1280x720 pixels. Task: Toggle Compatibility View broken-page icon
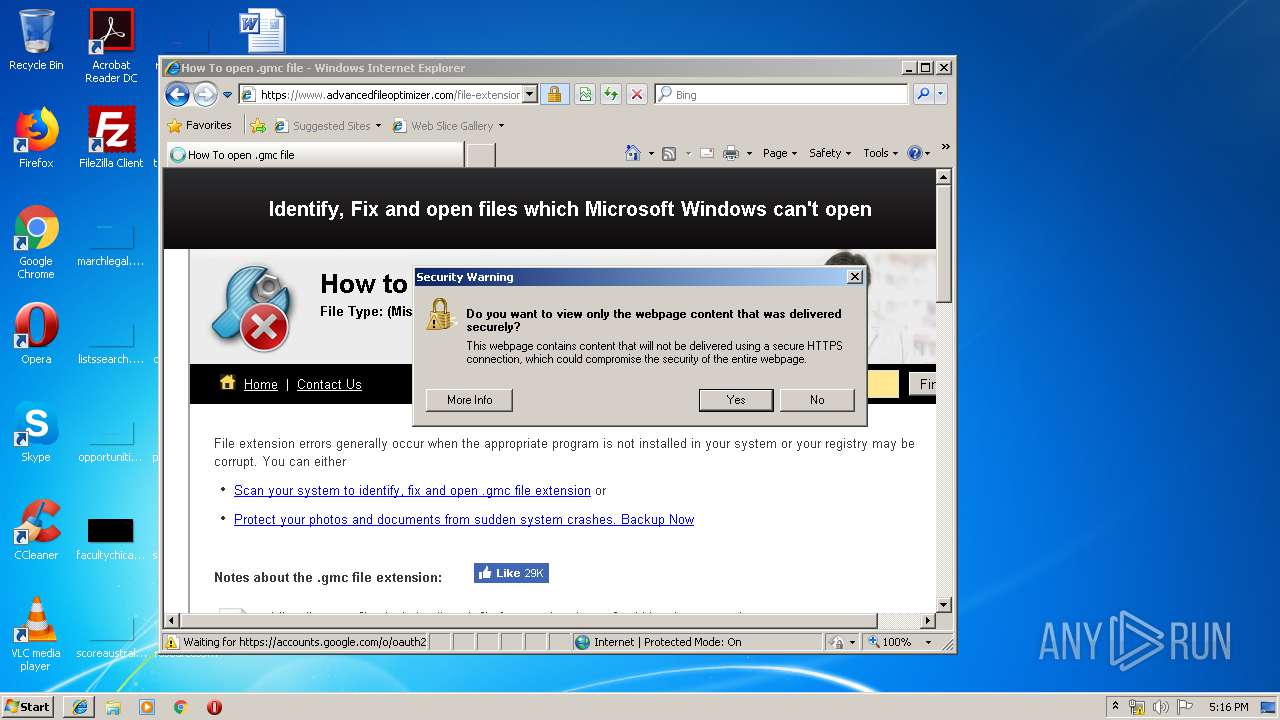pyautogui.click(x=585, y=95)
